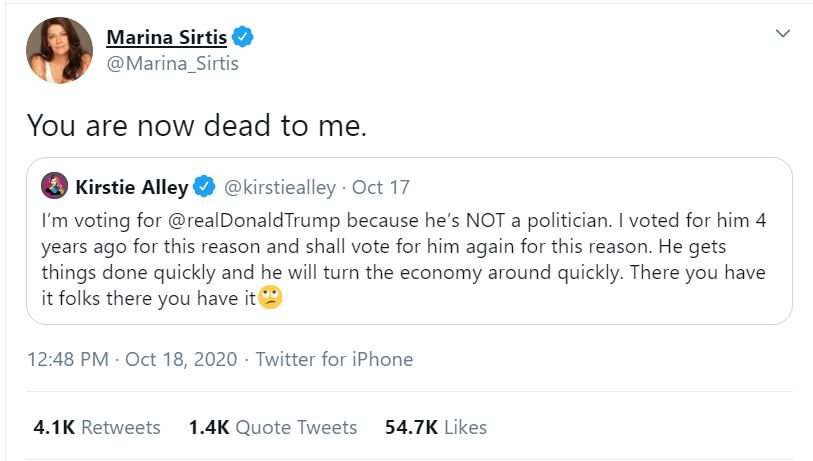Open the Marina Sirtis display name link
813x461 pixels.
(x=166, y=38)
